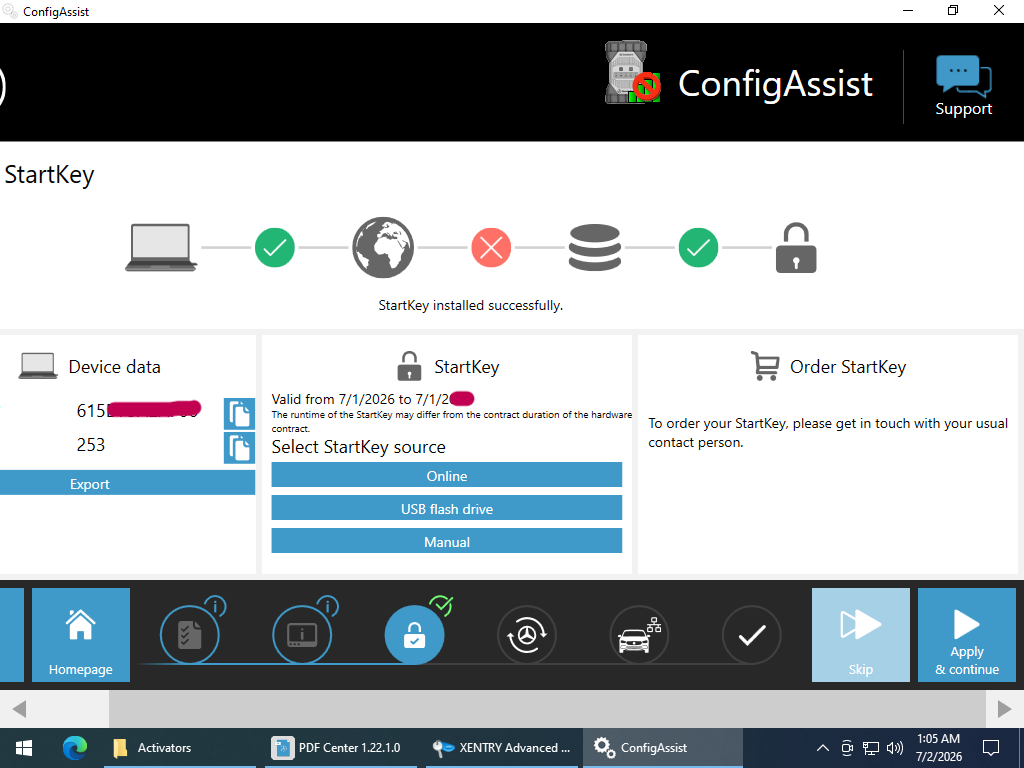1024x768 pixels.
Task: Click the padlock icon at chain end
Action: pos(795,248)
